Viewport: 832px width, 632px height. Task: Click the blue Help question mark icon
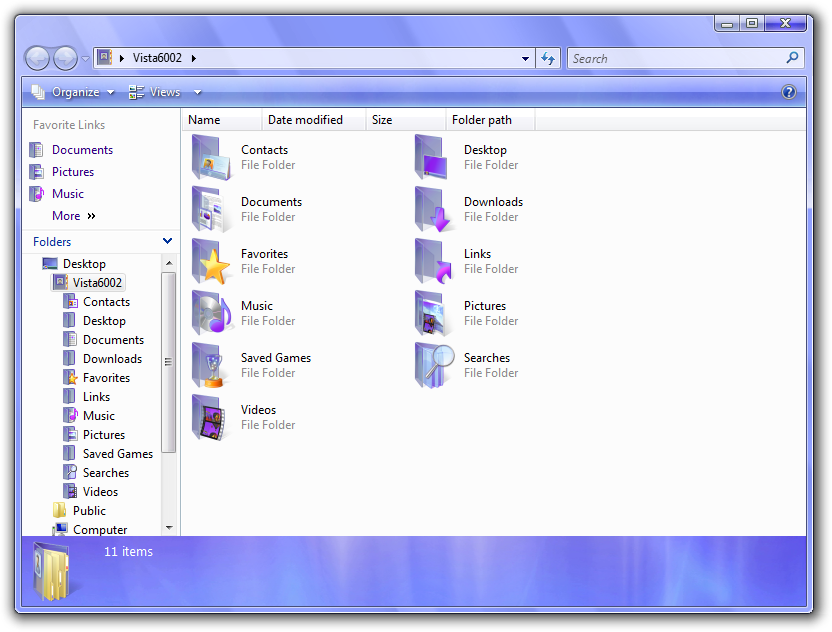789,92
